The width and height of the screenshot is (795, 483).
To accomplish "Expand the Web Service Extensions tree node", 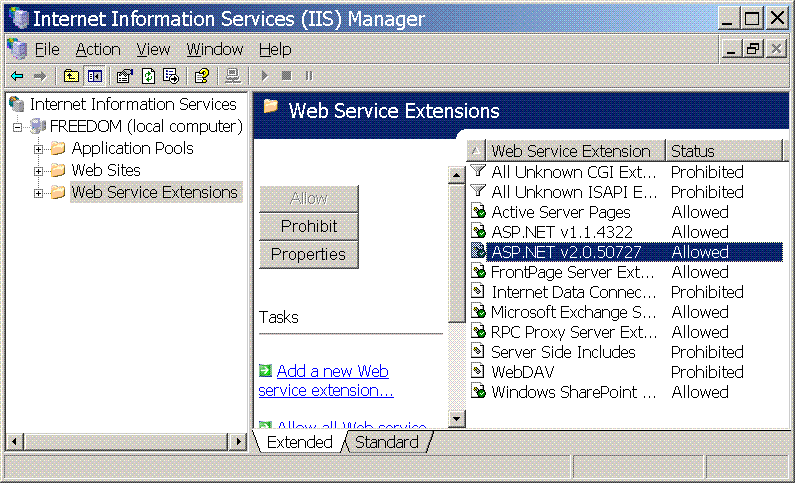I will [38, 194].
